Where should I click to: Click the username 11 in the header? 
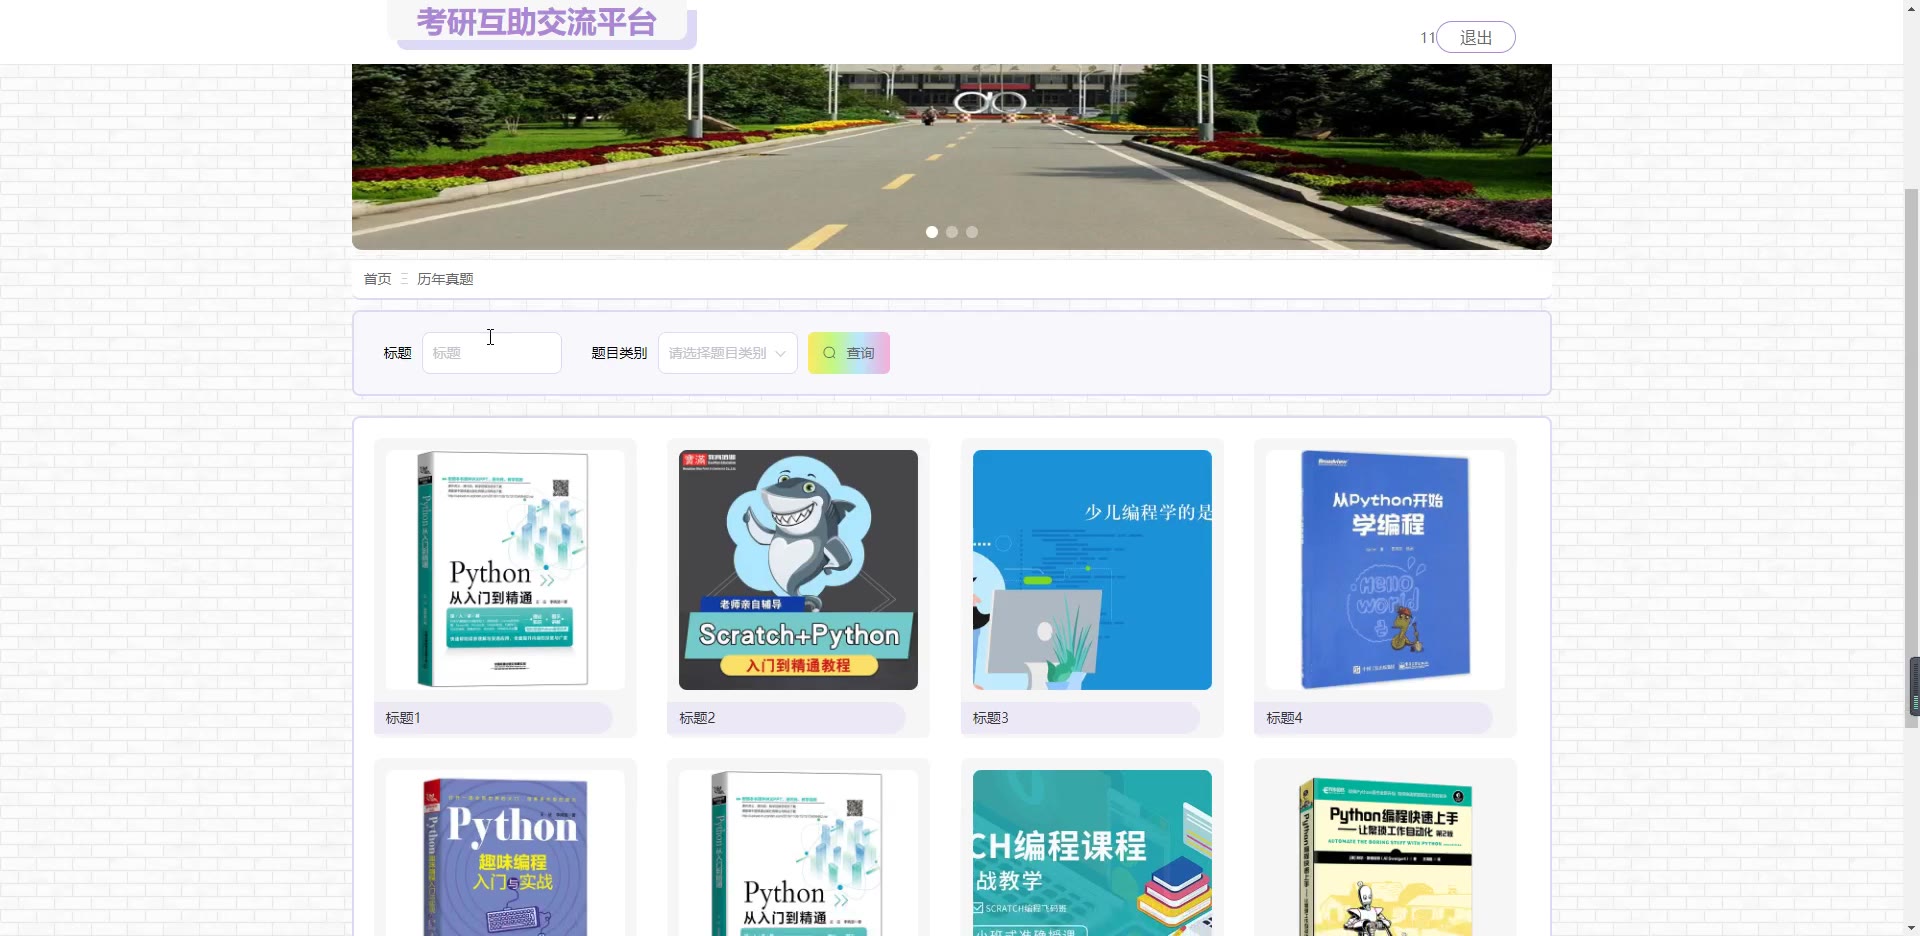coord(1427,38)
